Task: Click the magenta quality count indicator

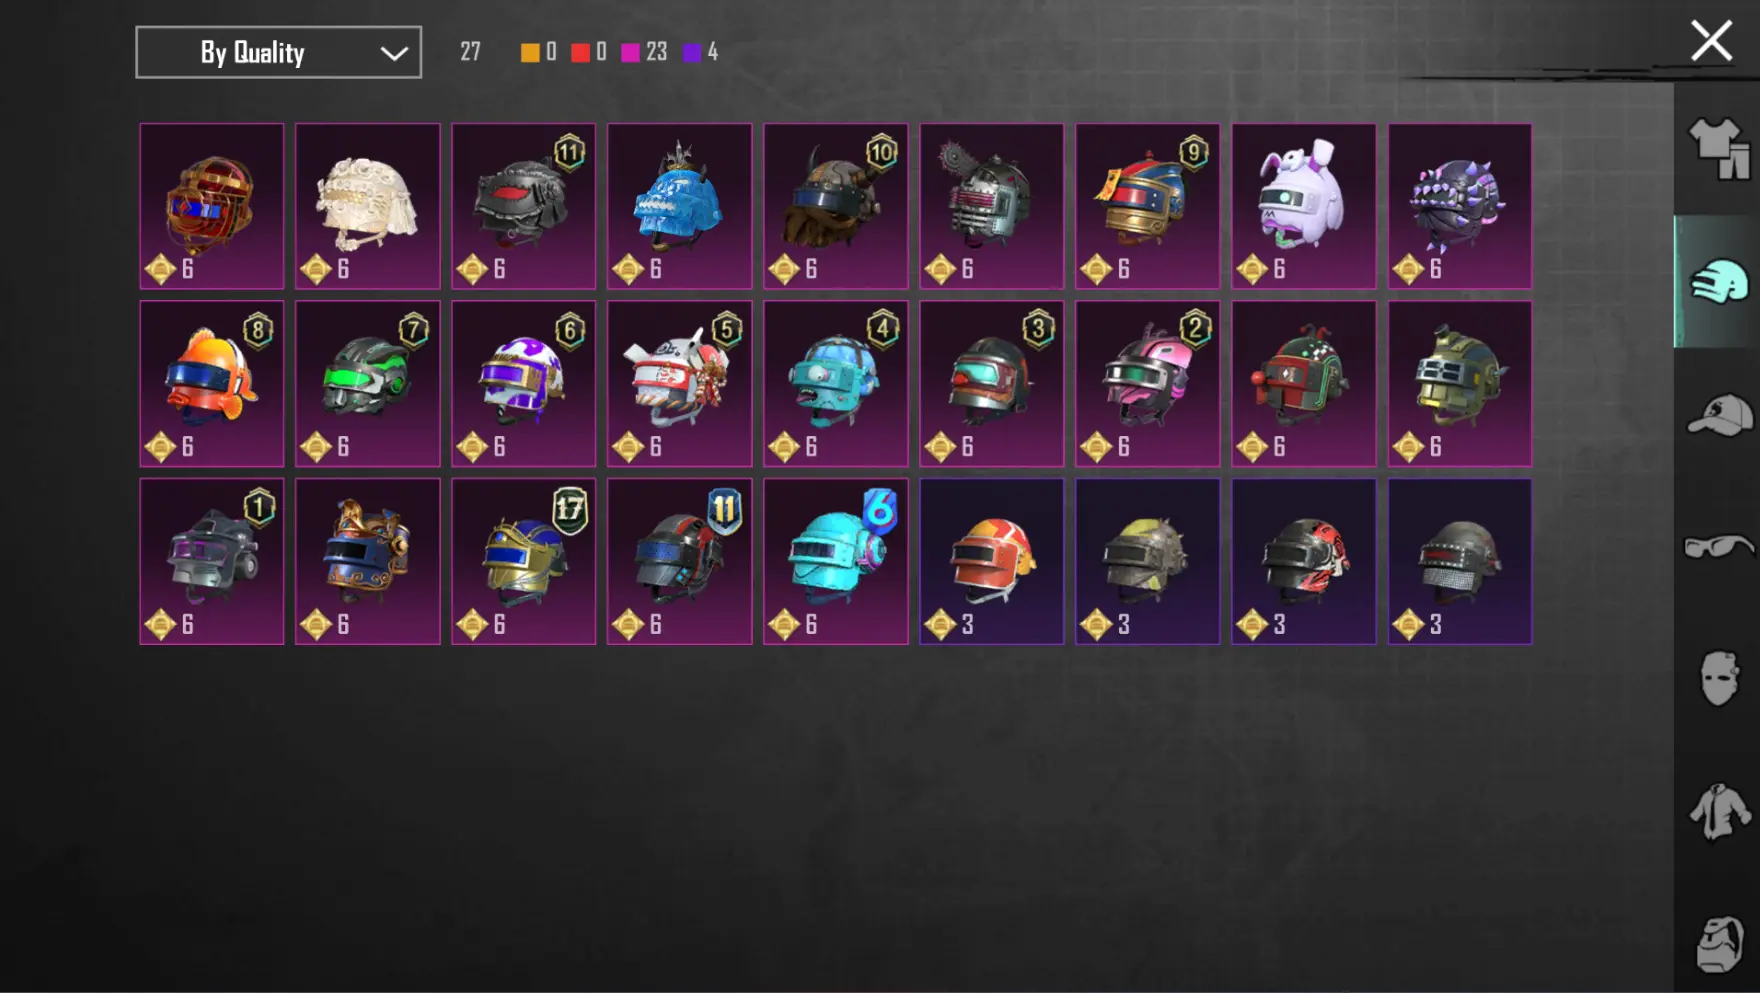Action: (643, 52)
